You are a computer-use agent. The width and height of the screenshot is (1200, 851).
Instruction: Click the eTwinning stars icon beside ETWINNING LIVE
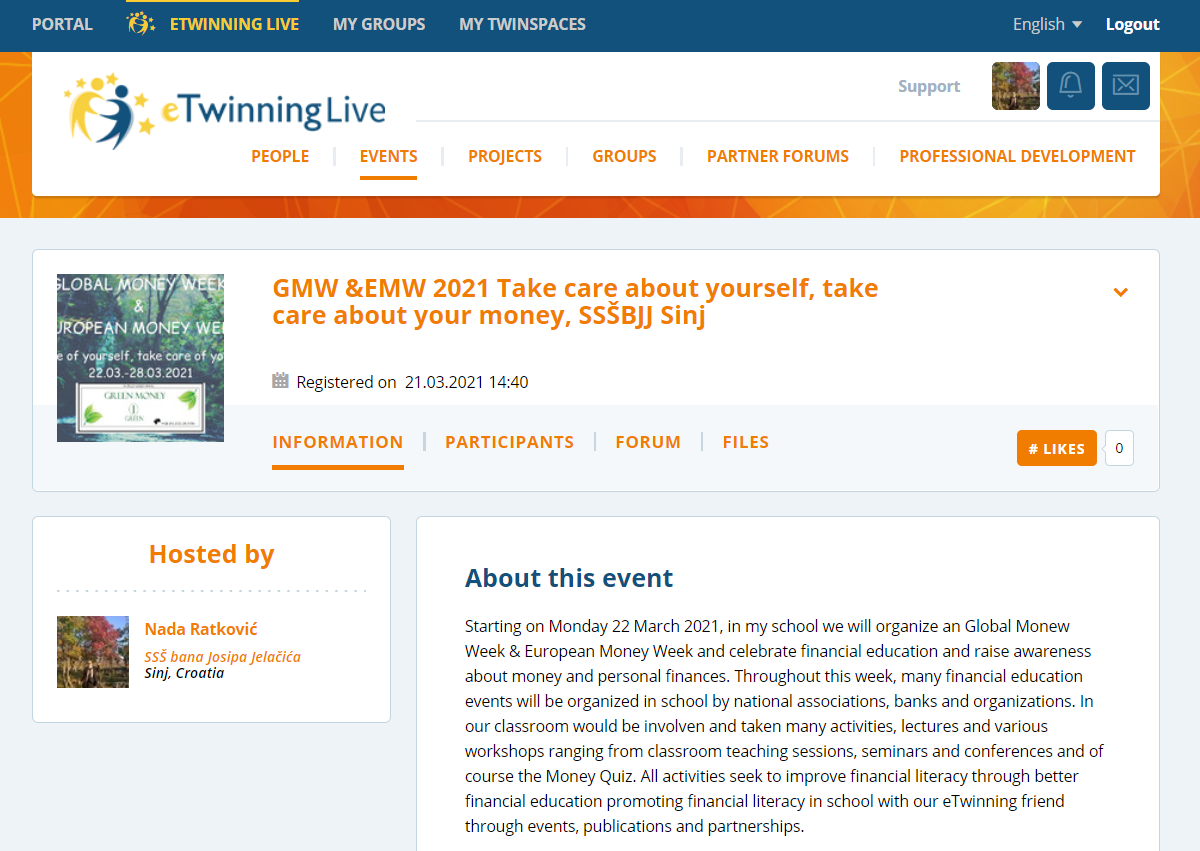(141, 23)
